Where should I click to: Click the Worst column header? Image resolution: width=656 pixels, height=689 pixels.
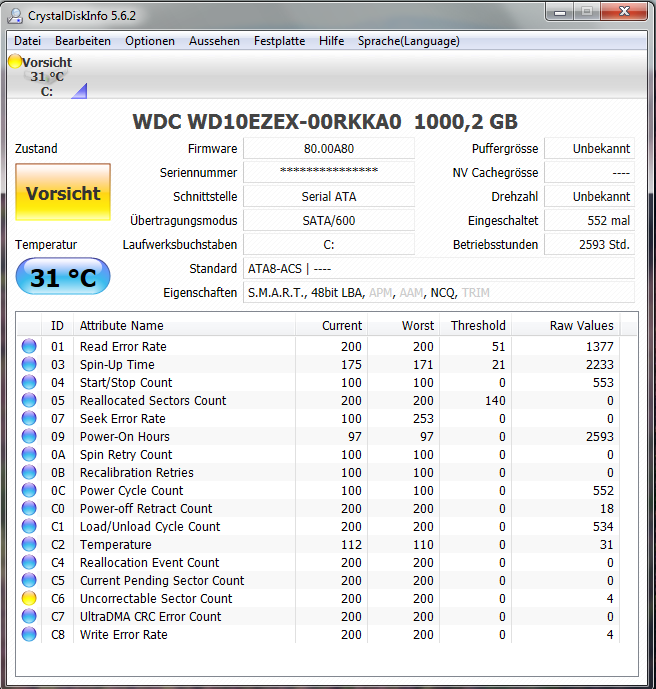(x=403, y=326)
